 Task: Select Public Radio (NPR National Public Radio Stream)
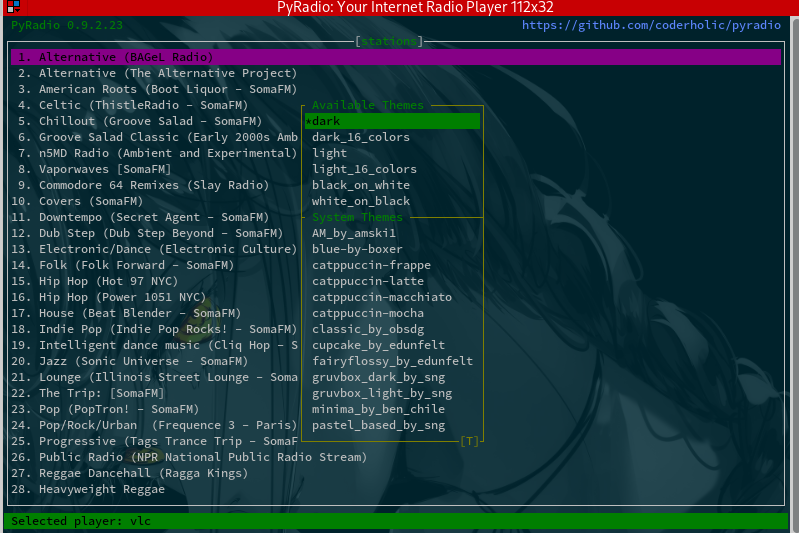[189, 457]
